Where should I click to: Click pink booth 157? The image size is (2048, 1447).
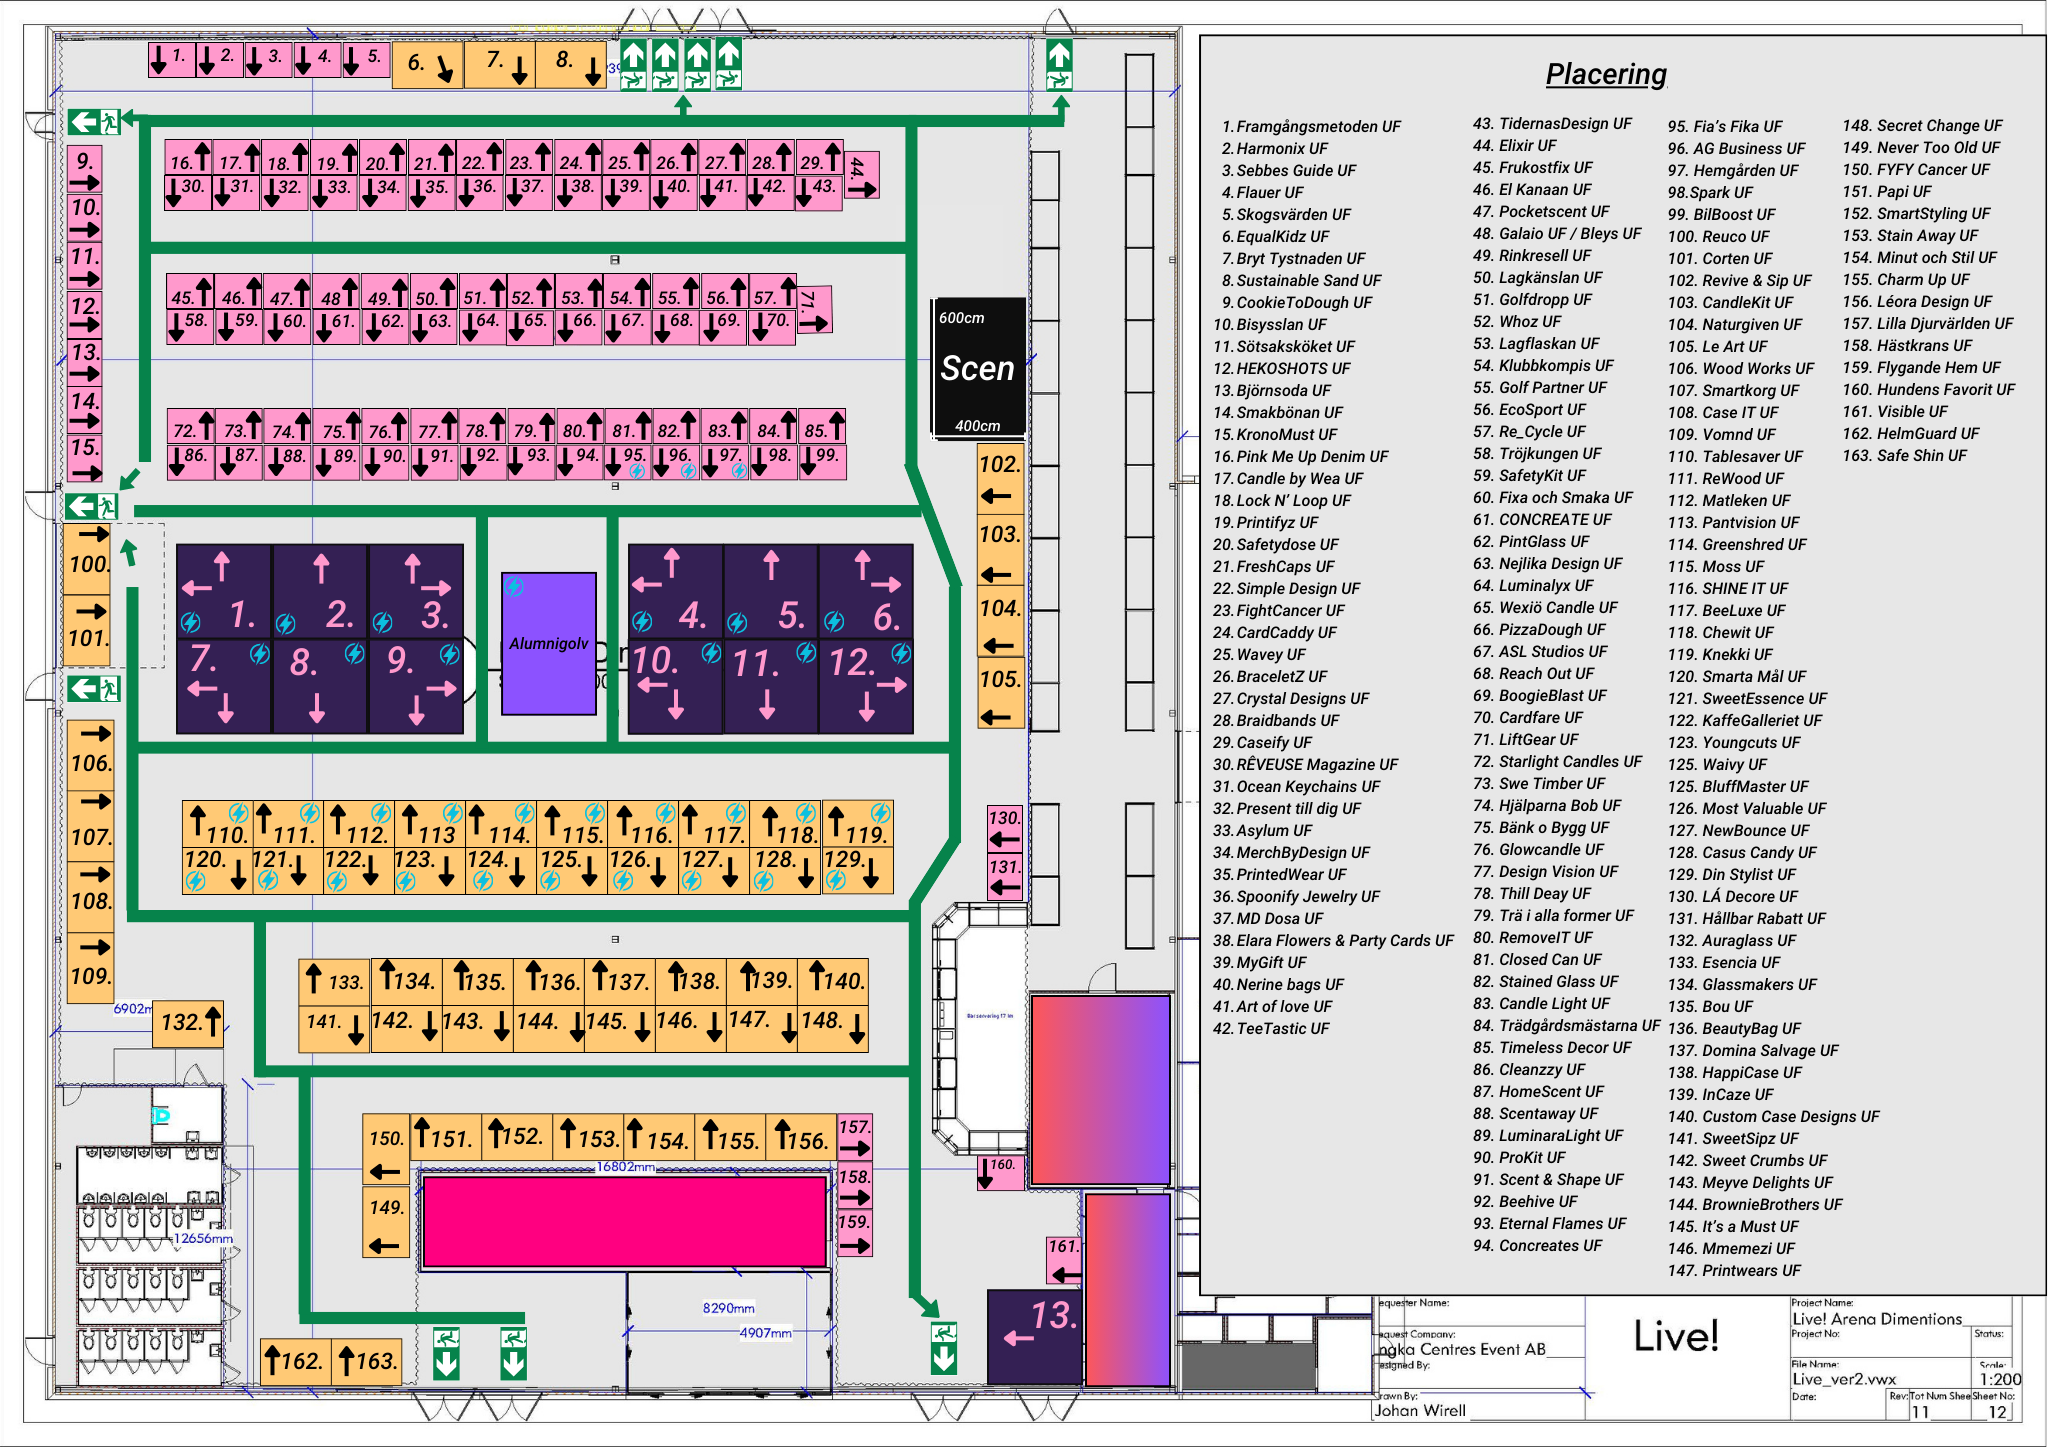855,1136
